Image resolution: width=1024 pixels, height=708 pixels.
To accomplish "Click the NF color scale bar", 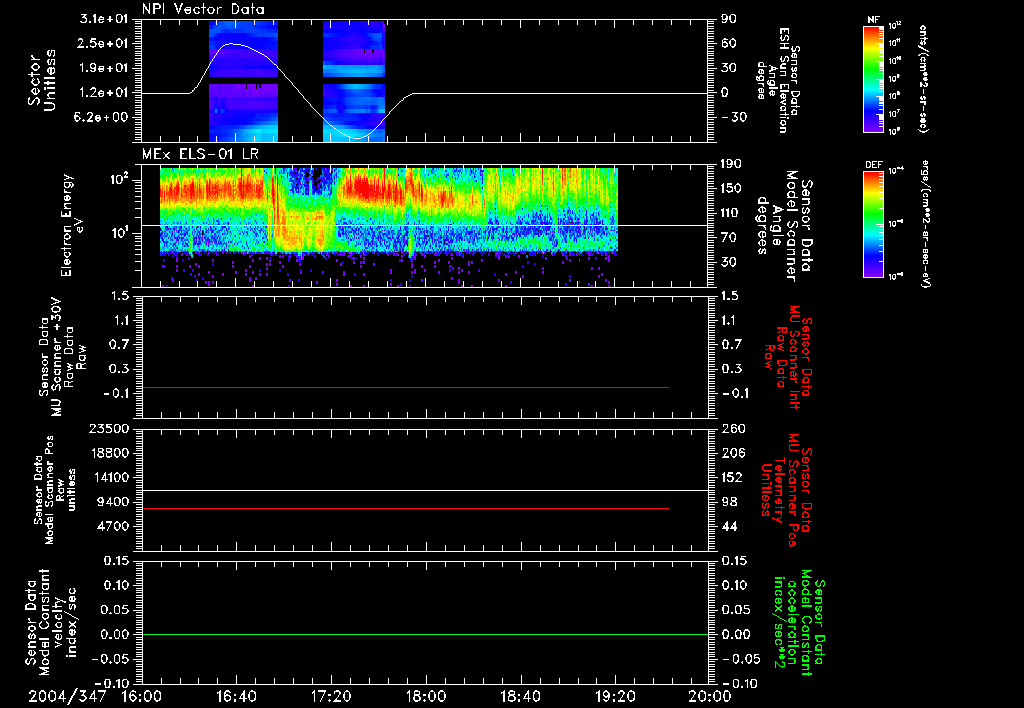I will pos(874,78).
